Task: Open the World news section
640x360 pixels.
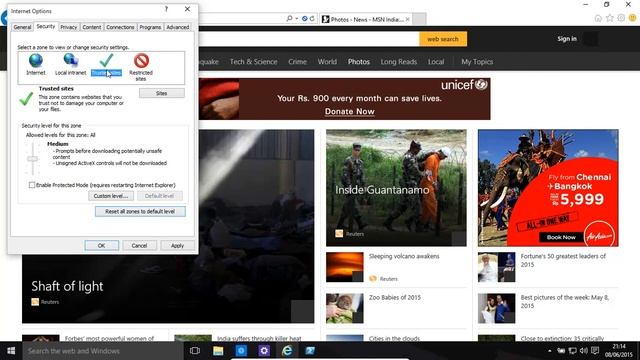Action: point(327,62)
